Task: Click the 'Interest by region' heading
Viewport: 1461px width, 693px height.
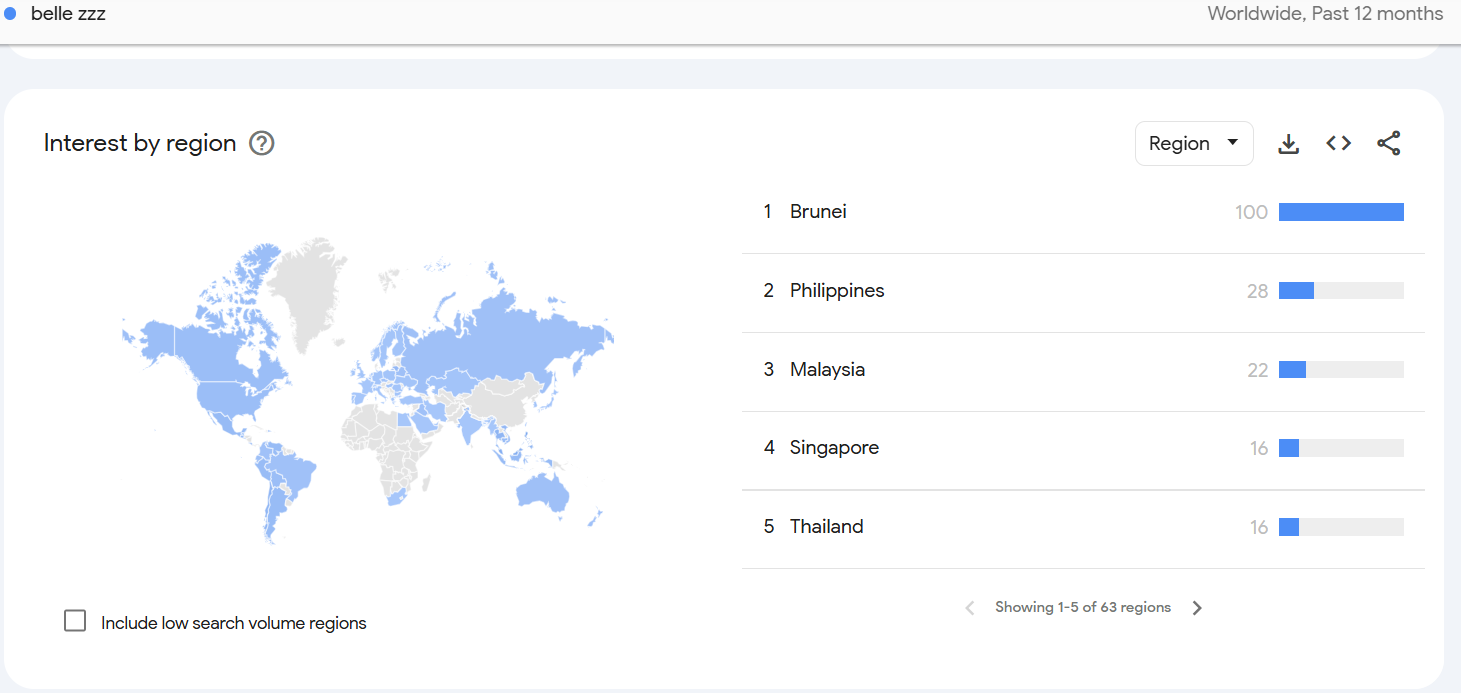Action: (x=140, y=143)
